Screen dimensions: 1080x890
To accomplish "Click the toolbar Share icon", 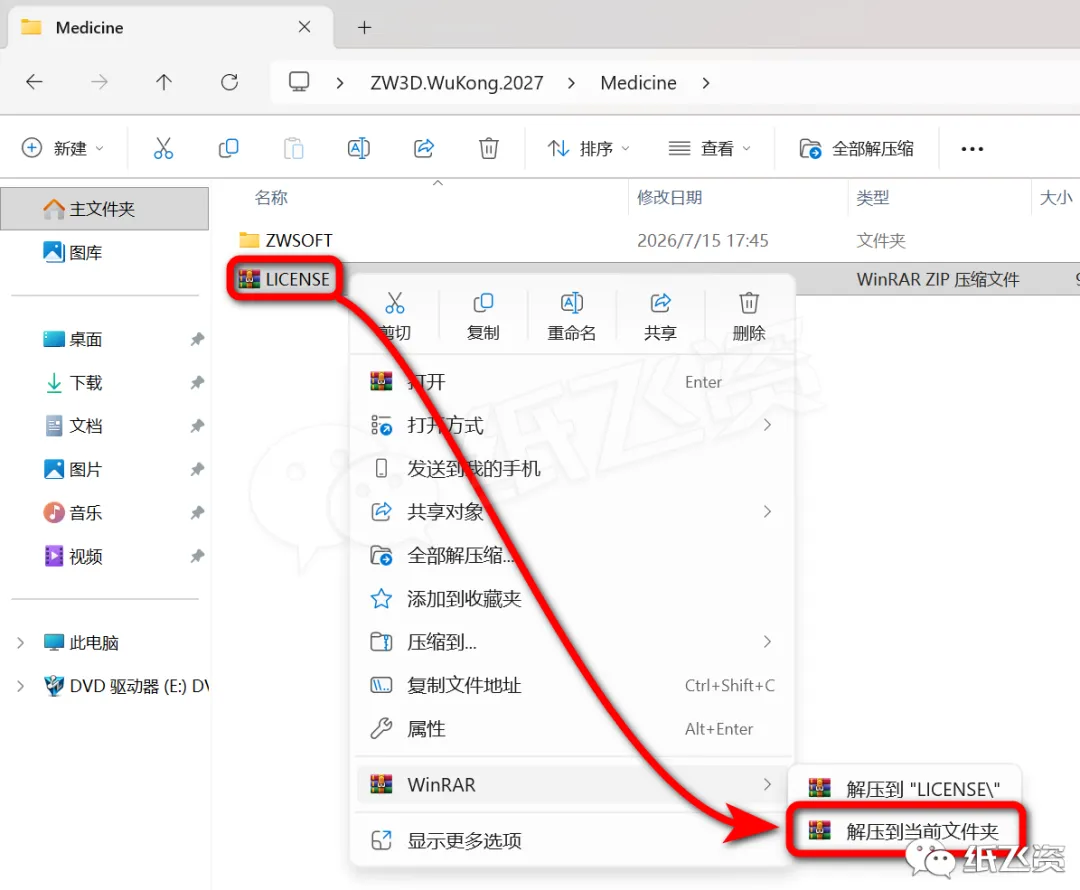I will point(424,148).
